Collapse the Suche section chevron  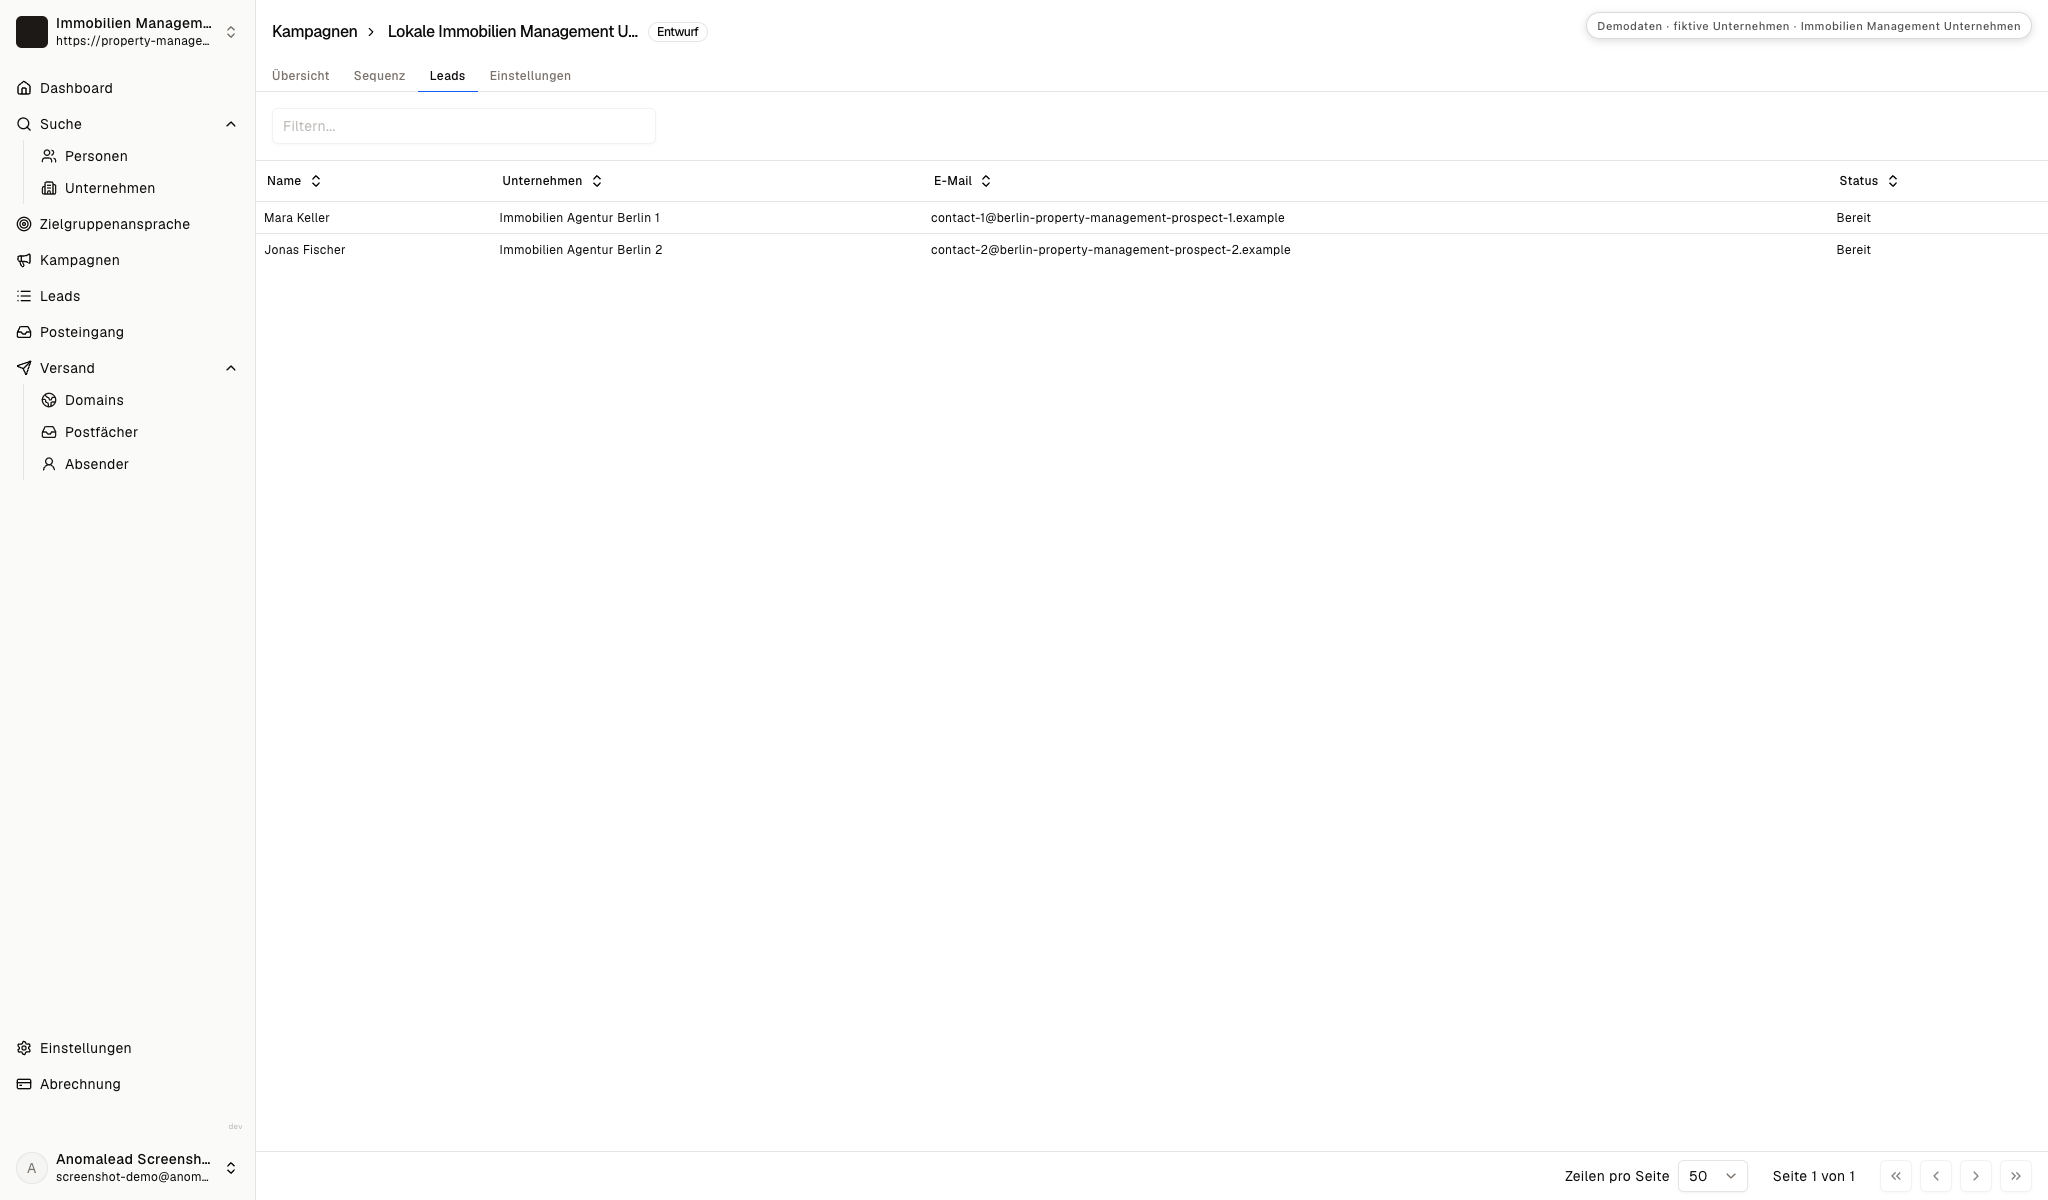tap(231, 124)
